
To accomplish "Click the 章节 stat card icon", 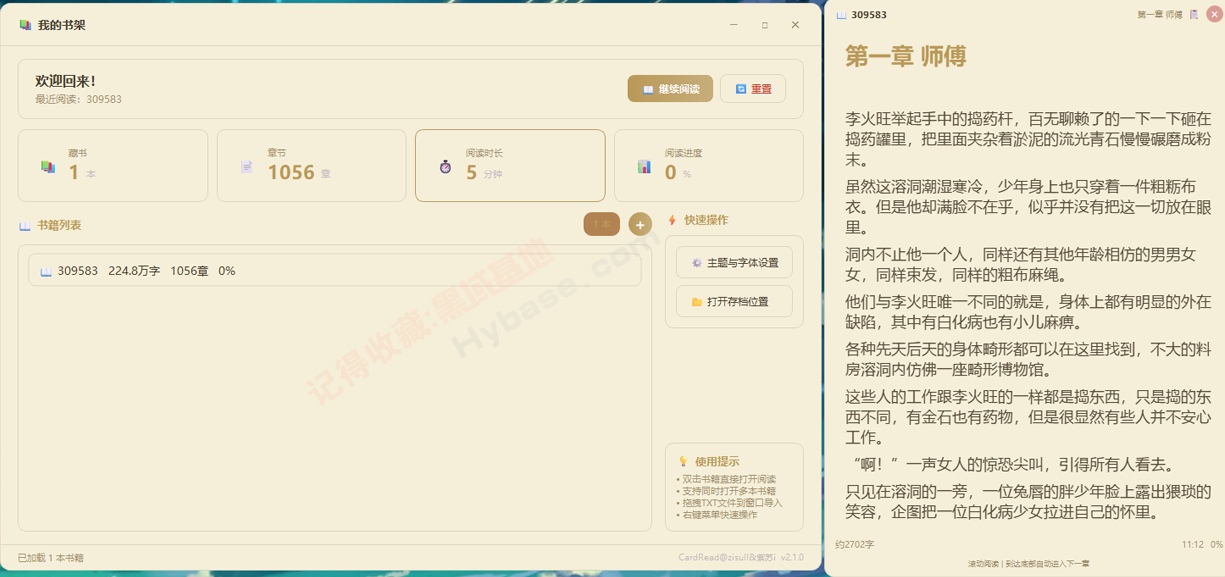I will (x=247, y=167).
